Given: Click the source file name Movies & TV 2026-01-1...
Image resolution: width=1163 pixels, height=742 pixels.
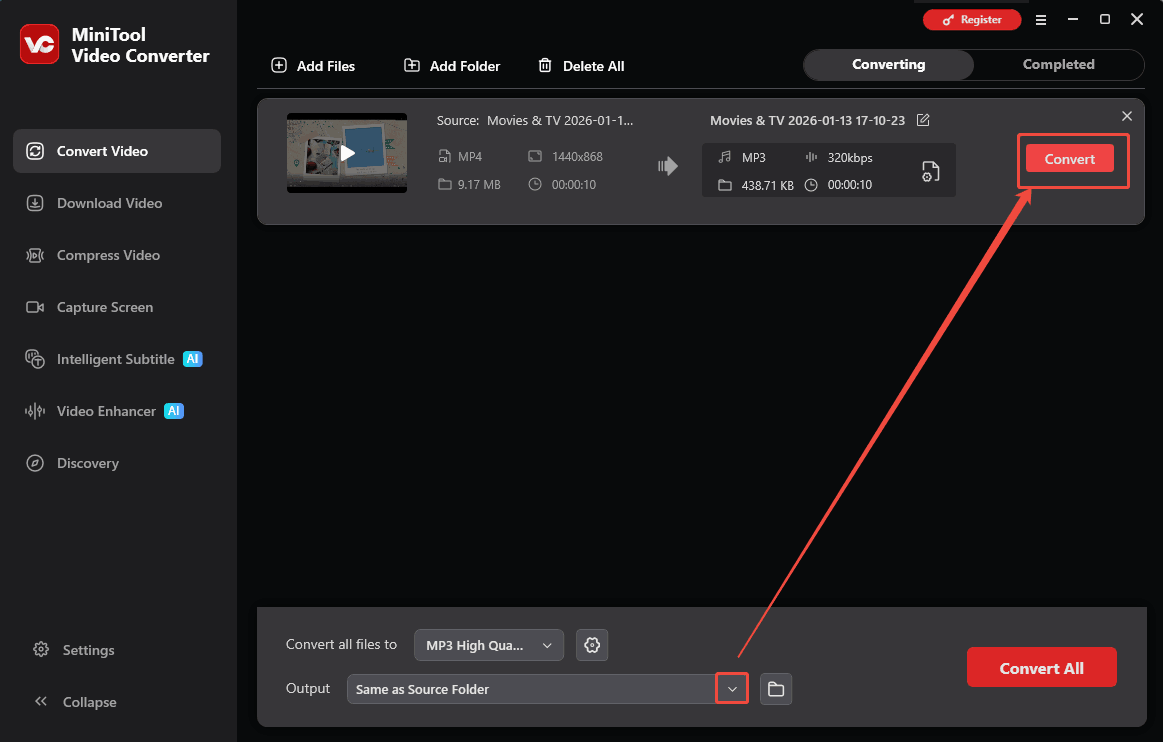Looking at the screenshot, I should click(560, 121).
